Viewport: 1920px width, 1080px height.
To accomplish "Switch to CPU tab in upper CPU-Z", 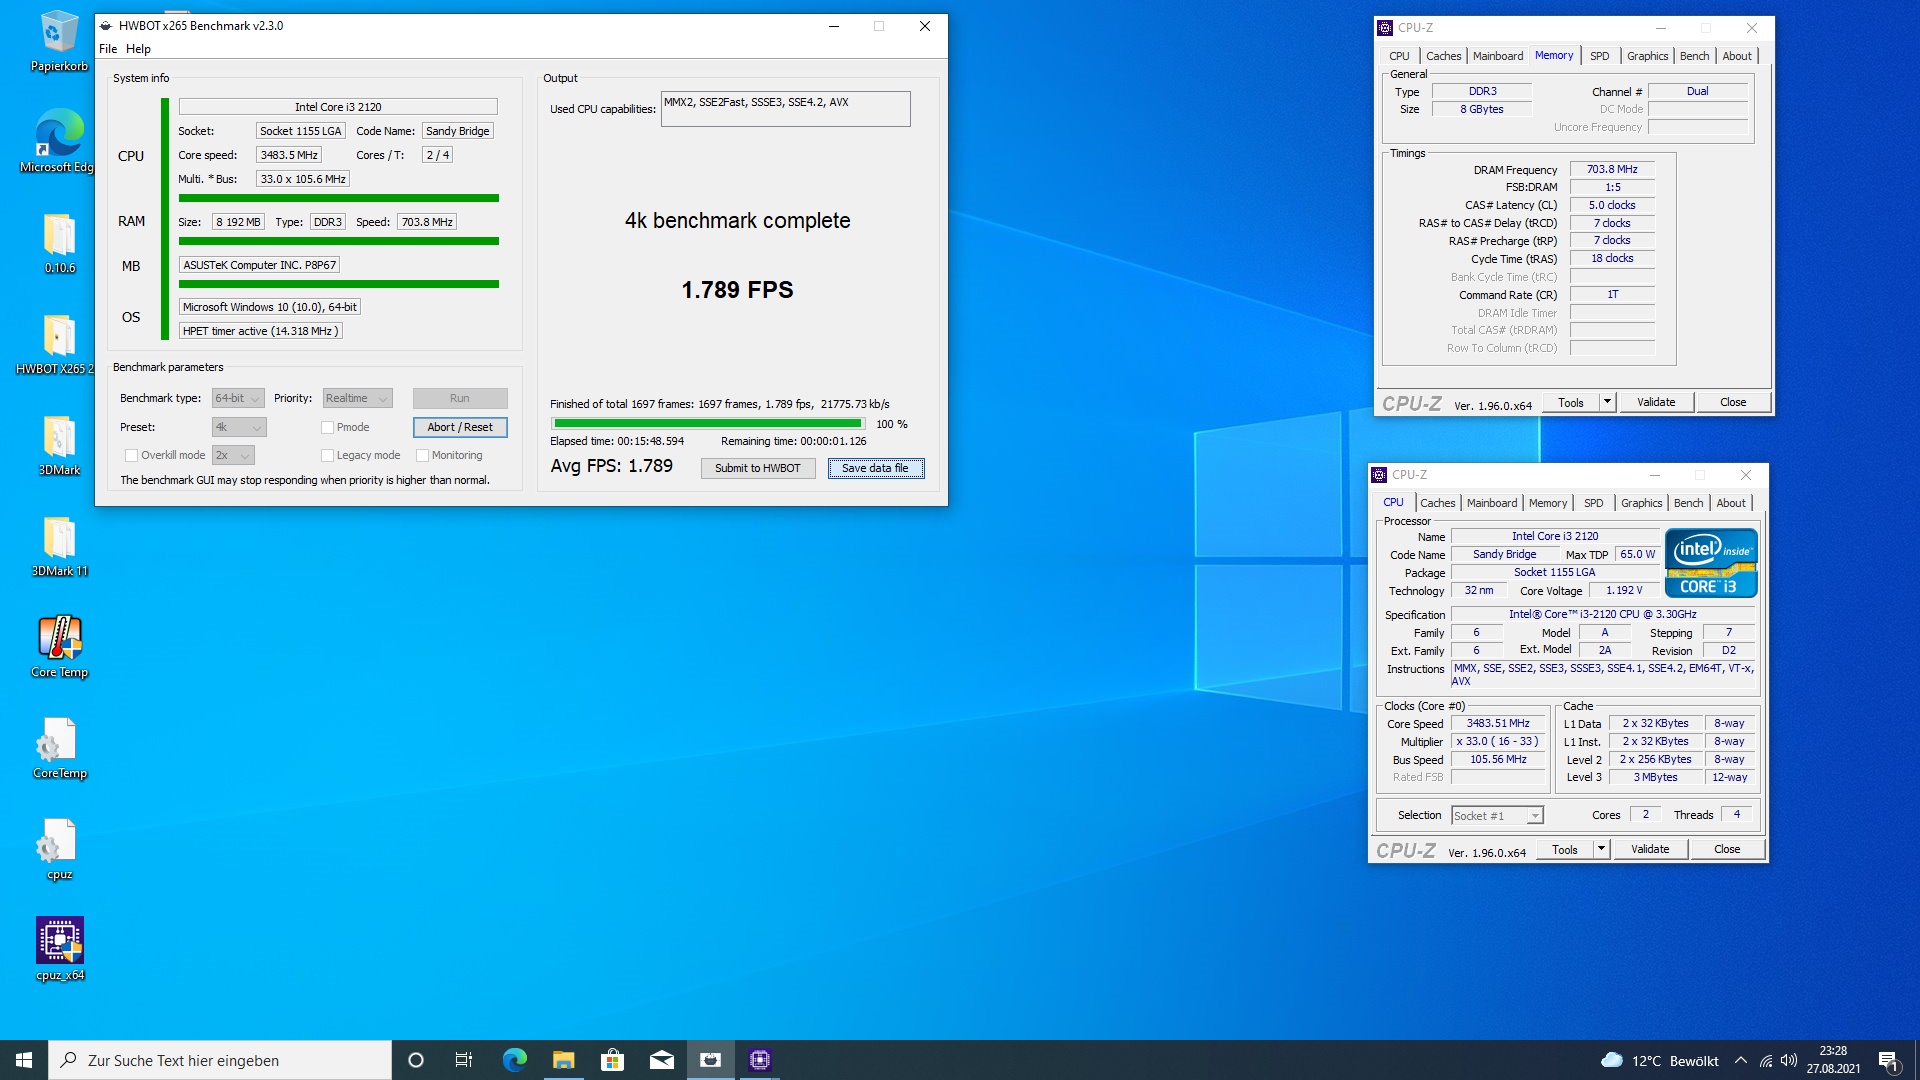I will click(x=1399, y=56).
